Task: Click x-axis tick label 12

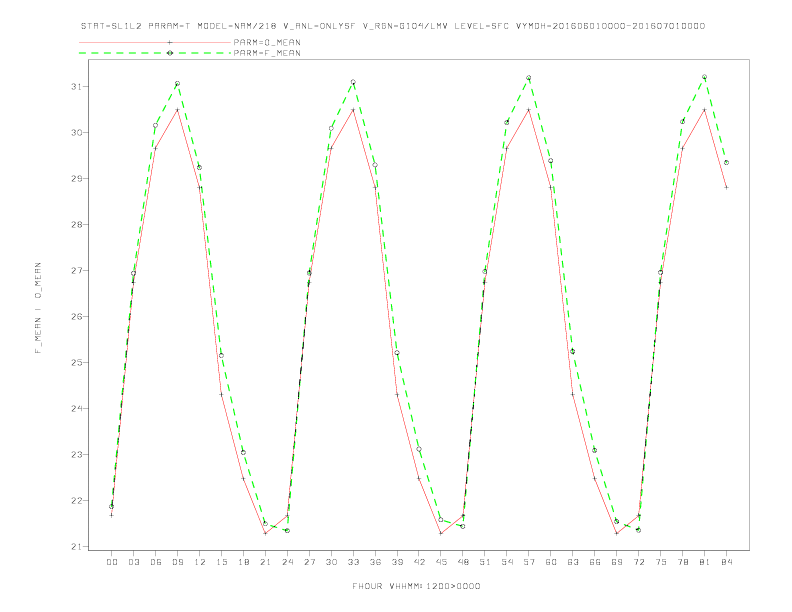Action: tap(200, 562)
